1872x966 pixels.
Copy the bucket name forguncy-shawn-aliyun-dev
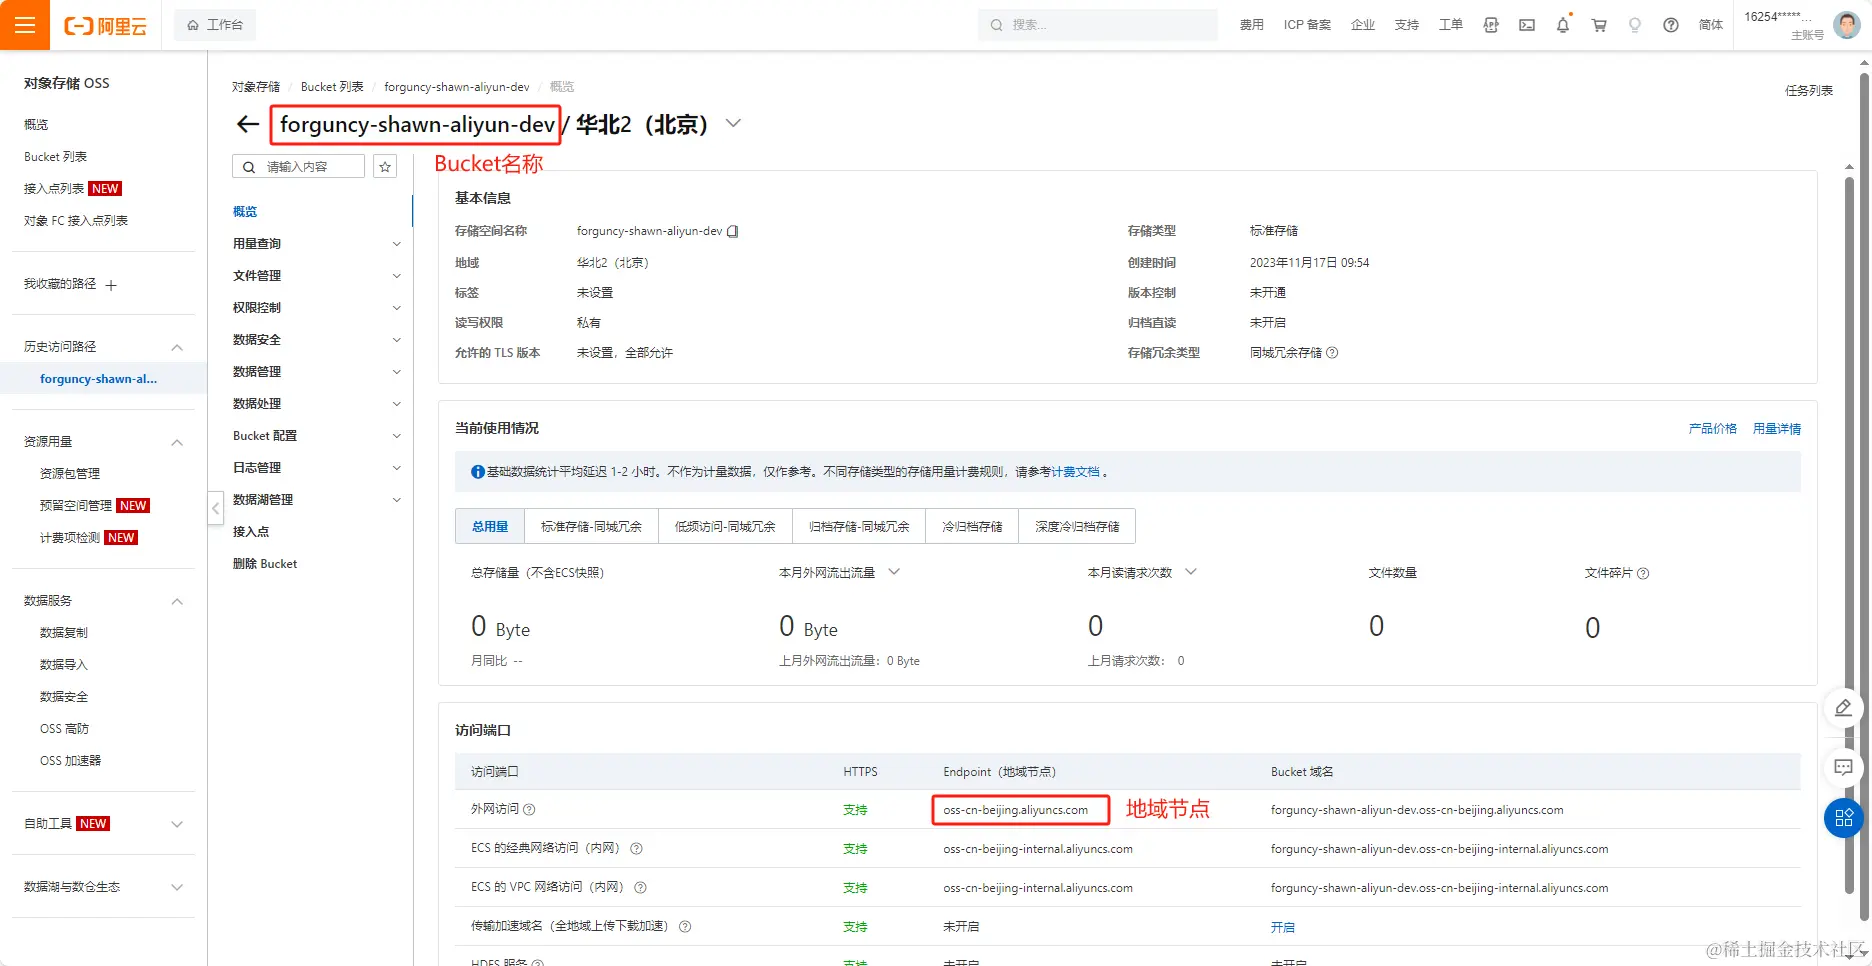pyautogui.click(x=733, y=231)
